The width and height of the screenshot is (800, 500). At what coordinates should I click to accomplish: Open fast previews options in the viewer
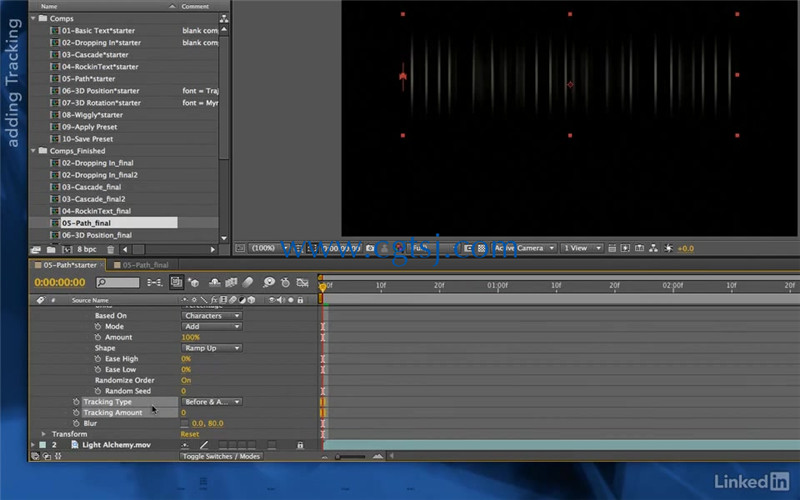point(625,248)
